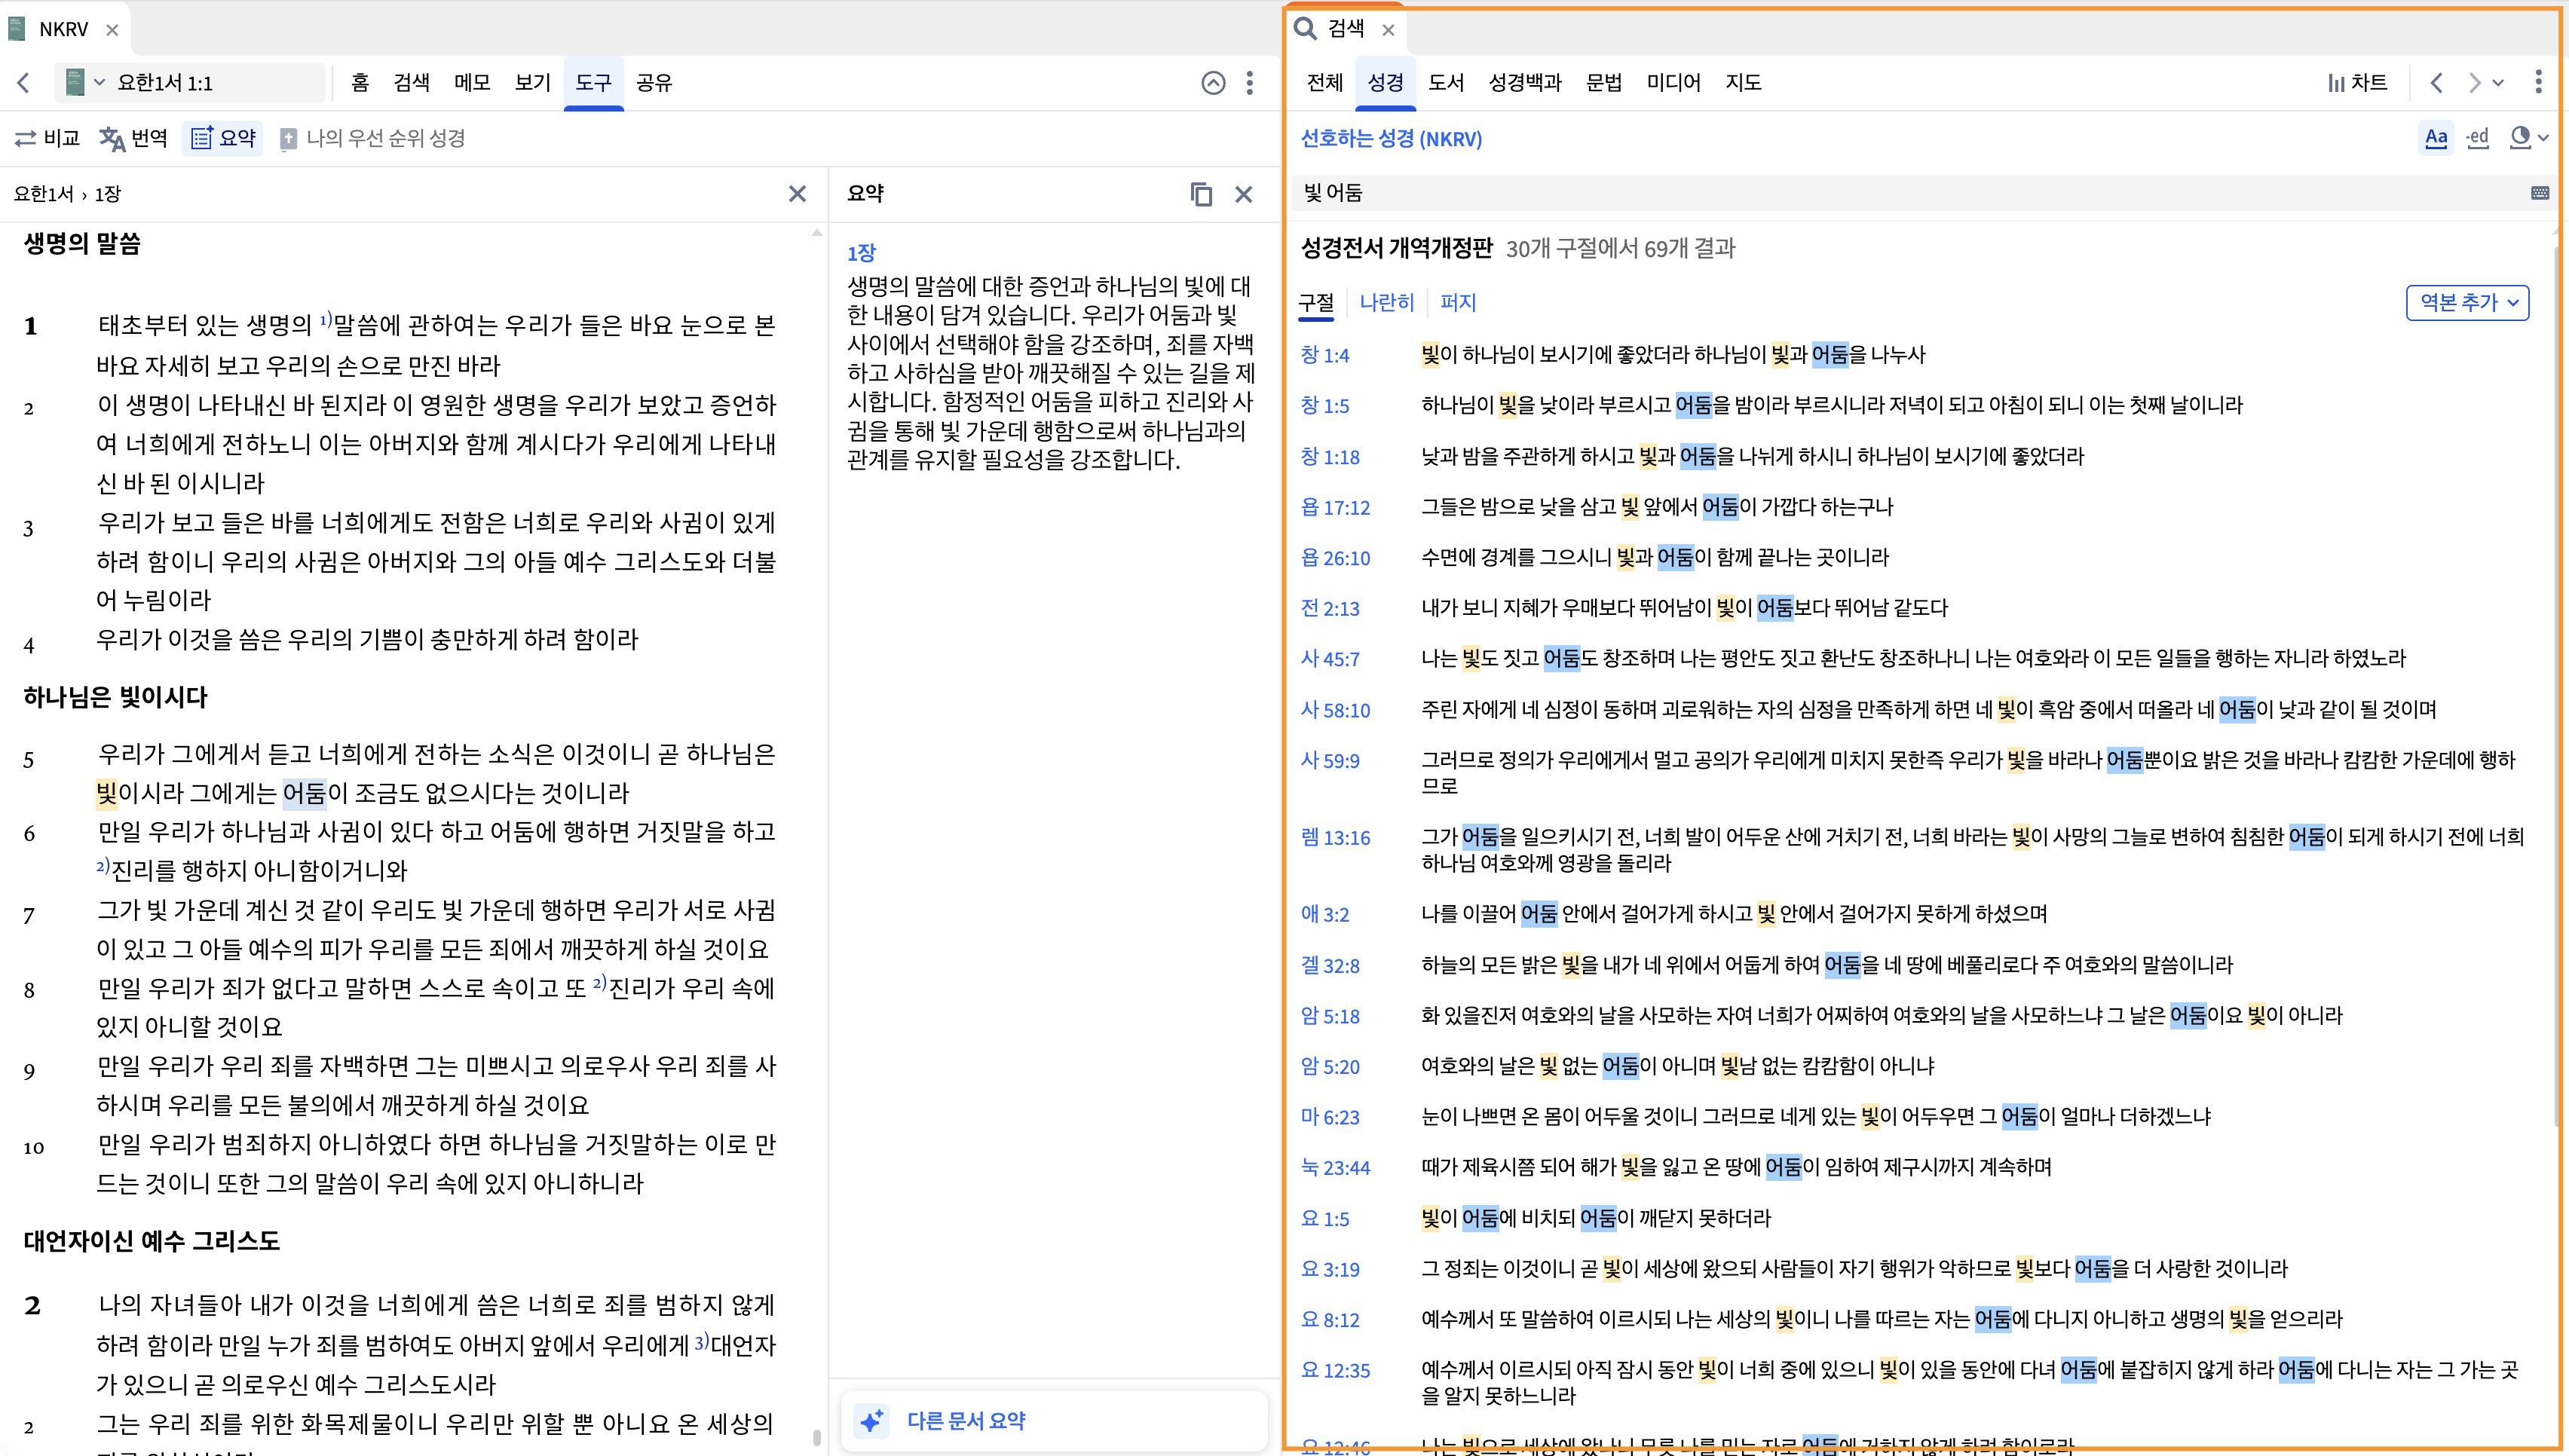2569x1456 pixels.
Task: Toggle the -ed match all word forms option
Action: pos(2478,138)
